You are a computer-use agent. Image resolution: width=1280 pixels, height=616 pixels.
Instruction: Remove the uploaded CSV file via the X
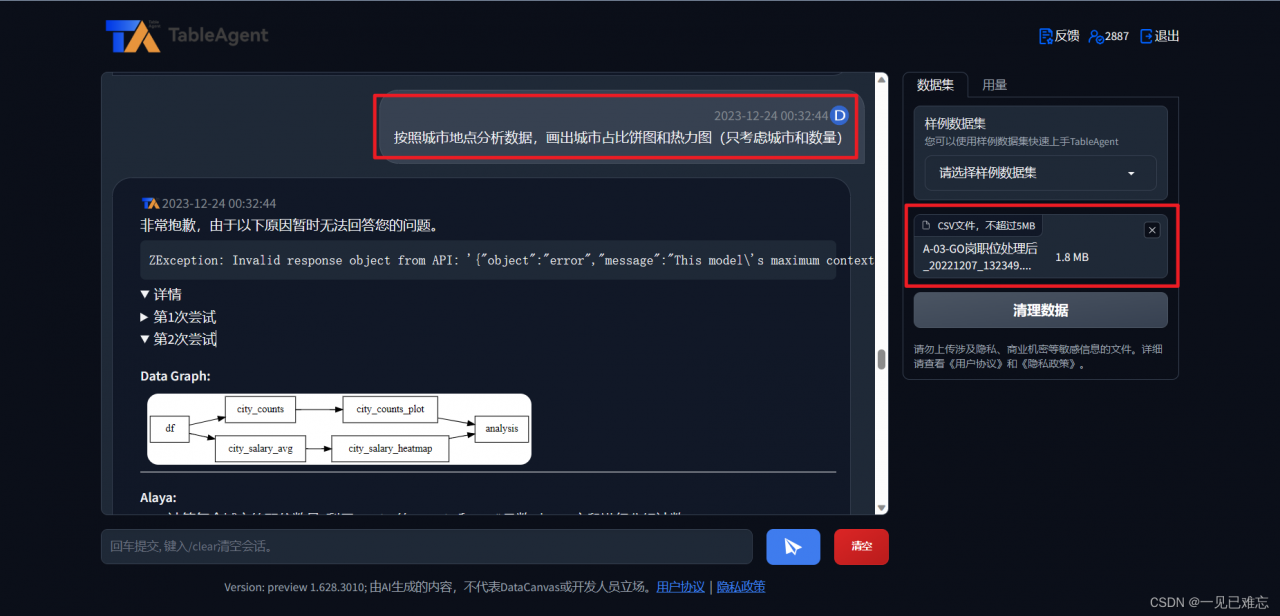[x=1152, y=229]
